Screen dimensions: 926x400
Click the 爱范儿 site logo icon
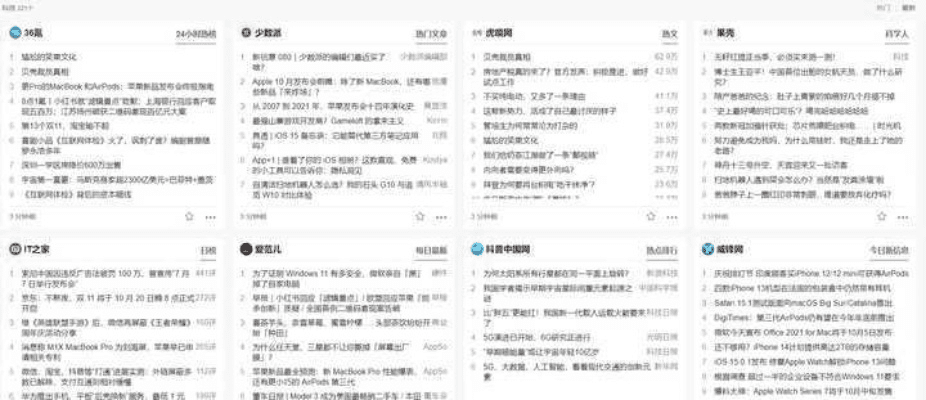point(246,249)
